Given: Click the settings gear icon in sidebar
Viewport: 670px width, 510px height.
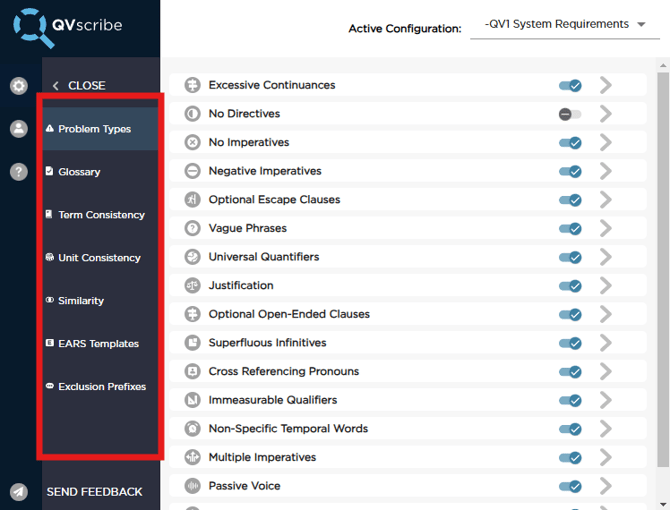Looking at the screenshot, I should tap(19, 86).
